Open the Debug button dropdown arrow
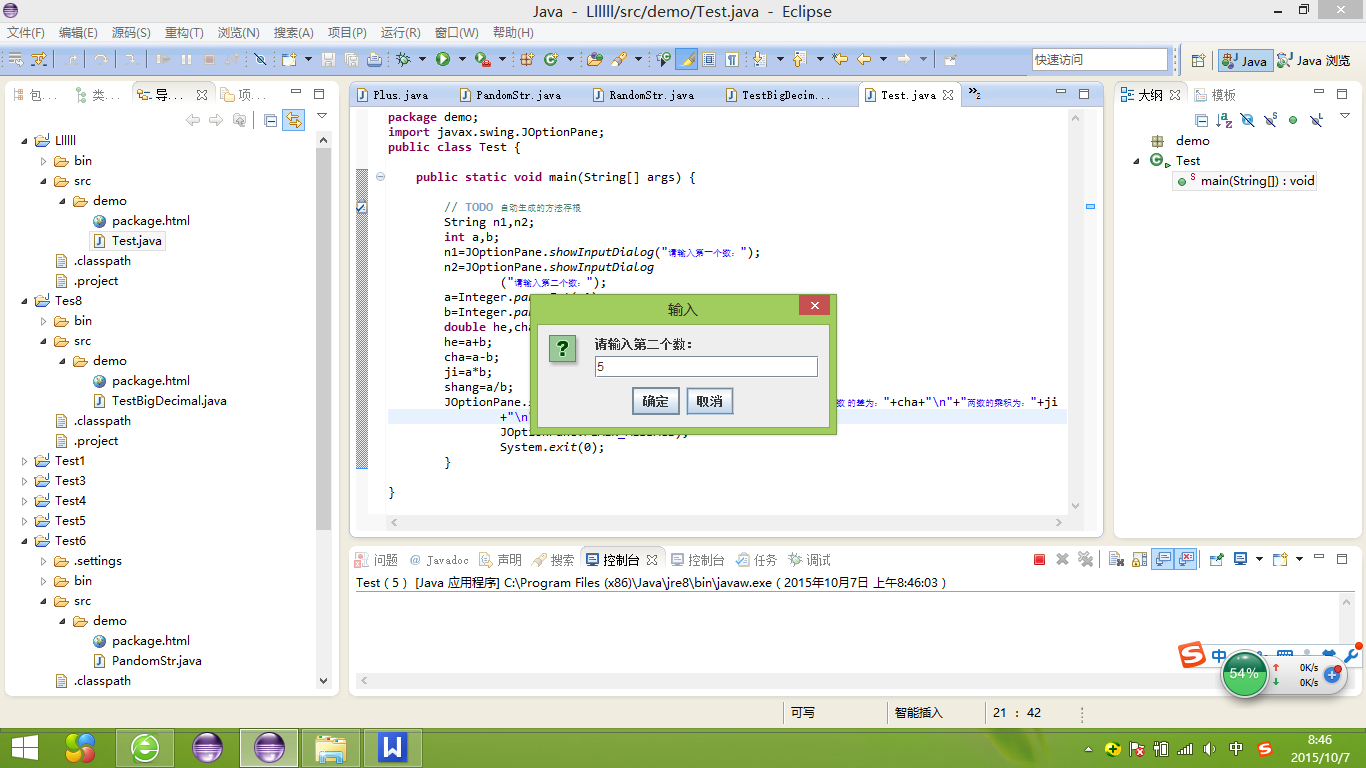This screenshot has width=1366, height=768. pyautogui.click(x=422, y=59)
